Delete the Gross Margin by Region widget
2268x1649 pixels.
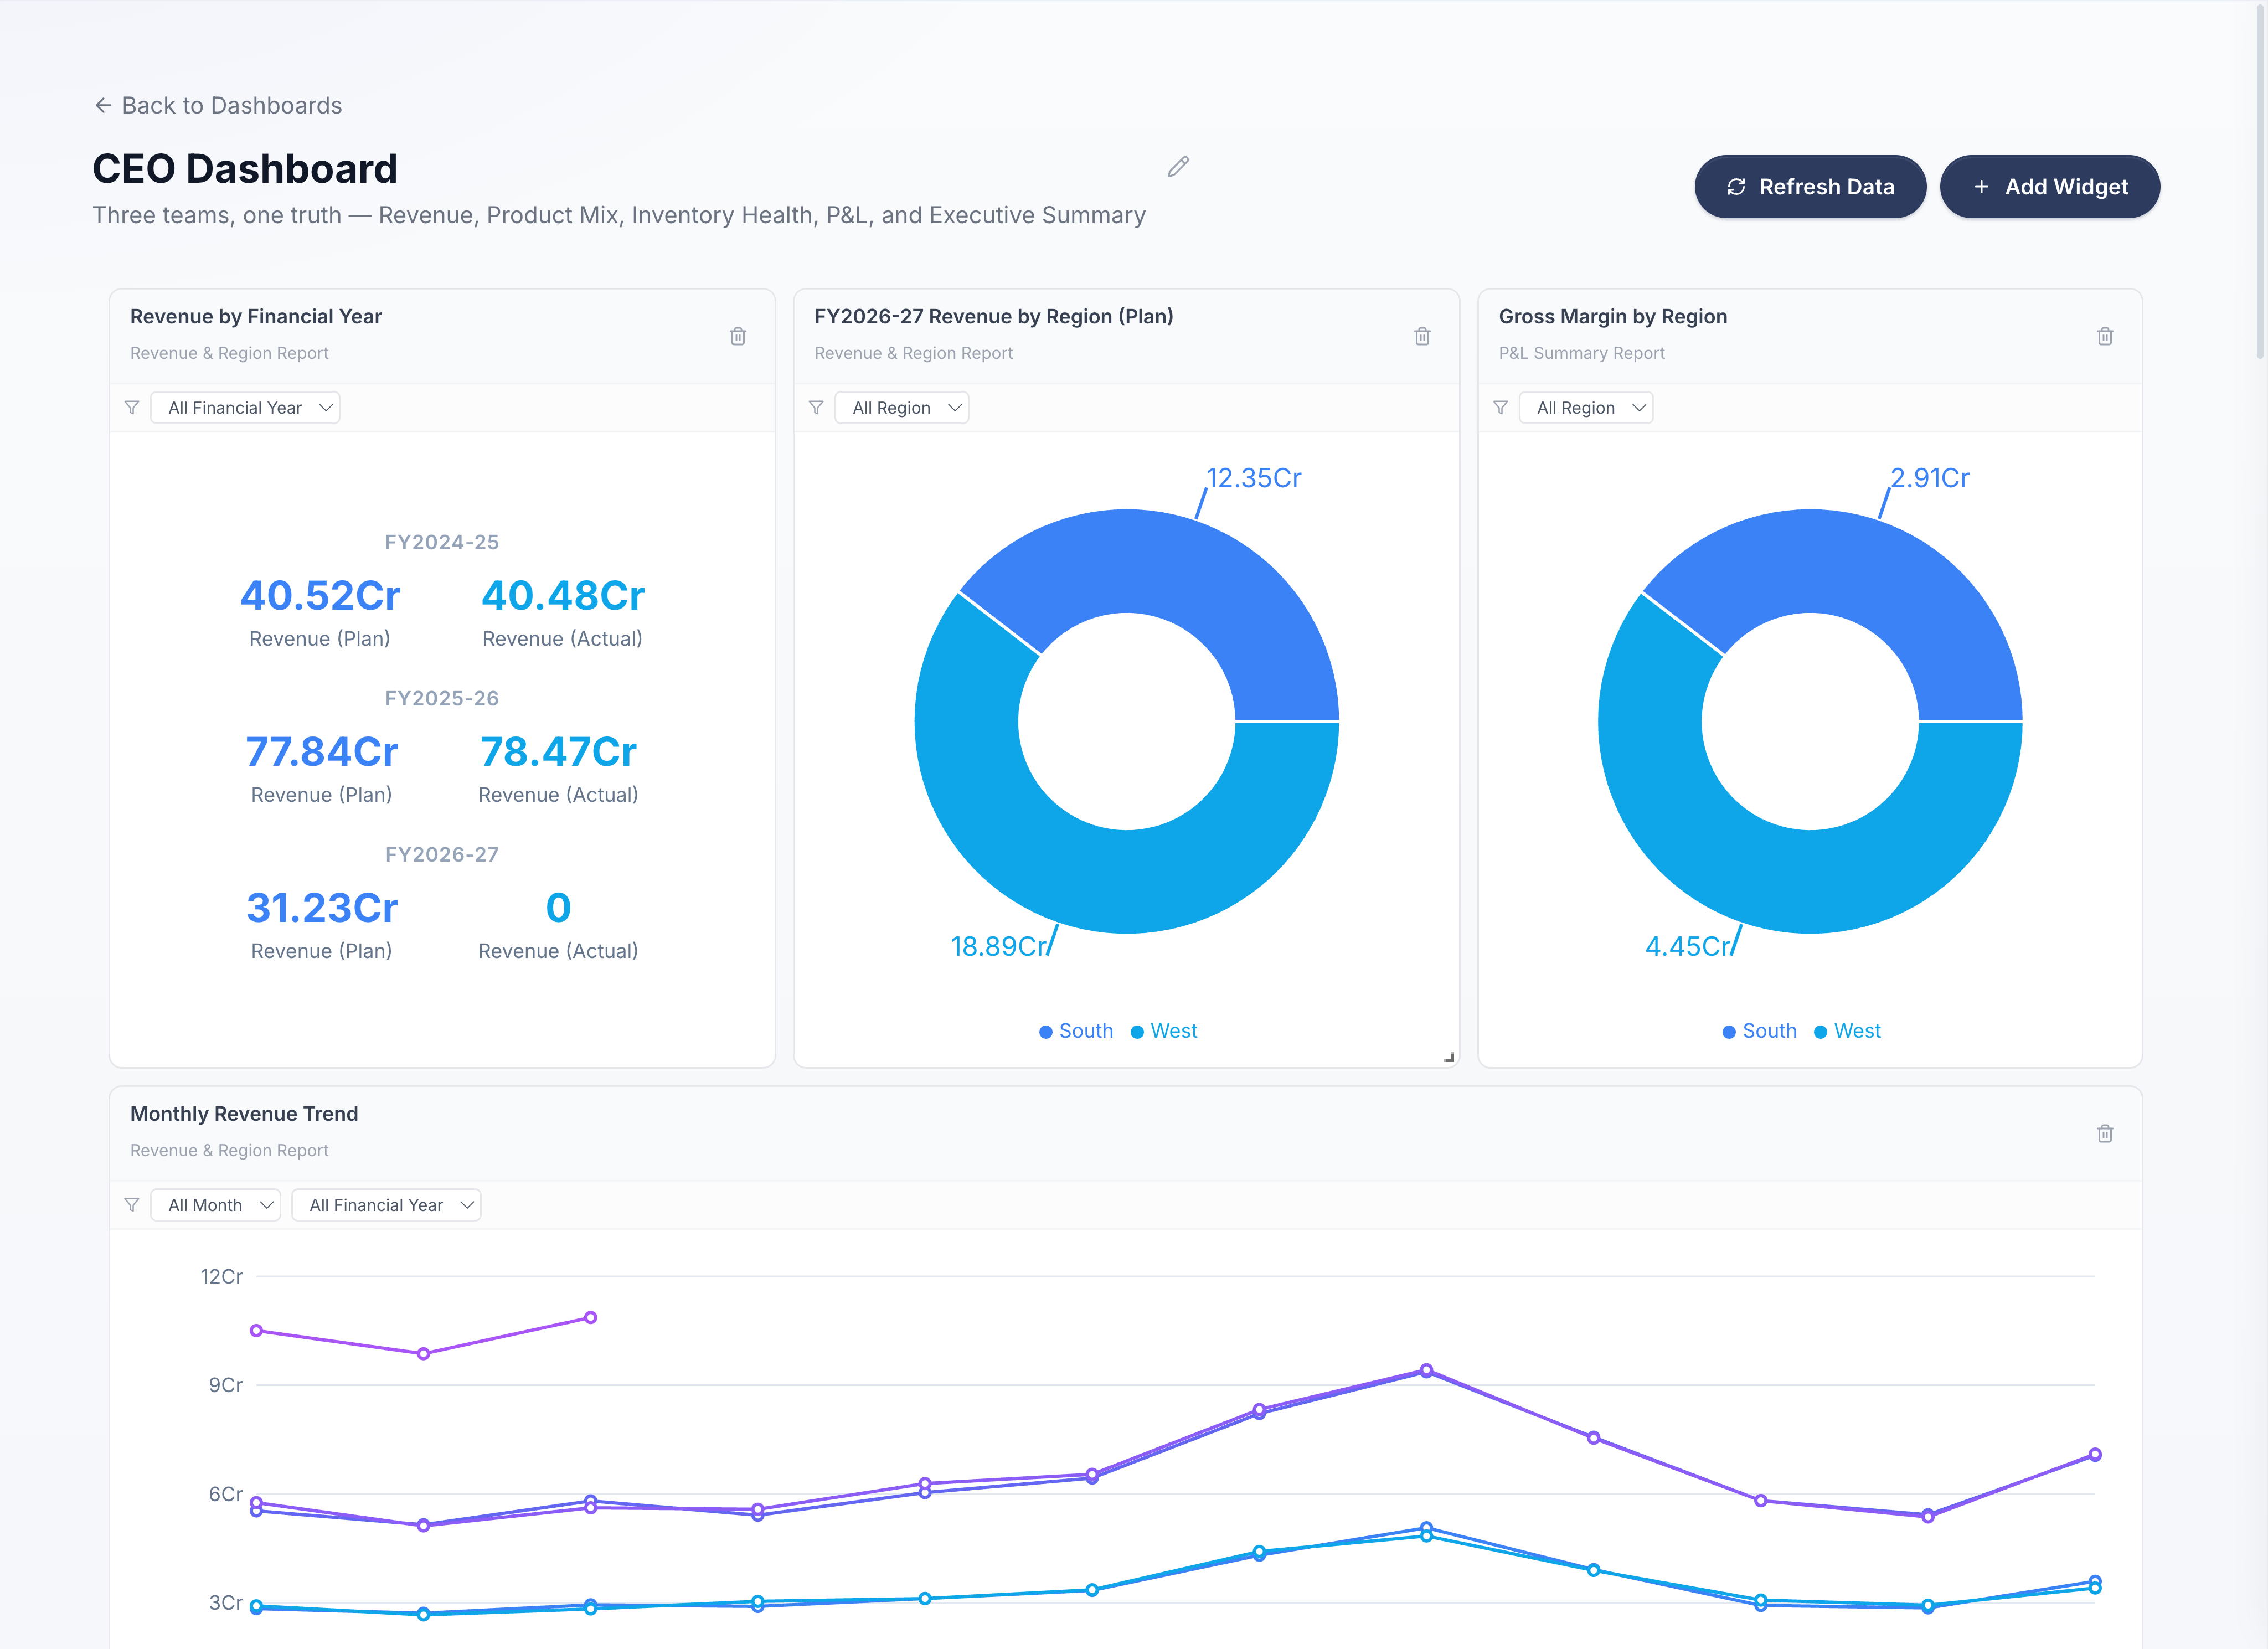(x=2105, y=336)
